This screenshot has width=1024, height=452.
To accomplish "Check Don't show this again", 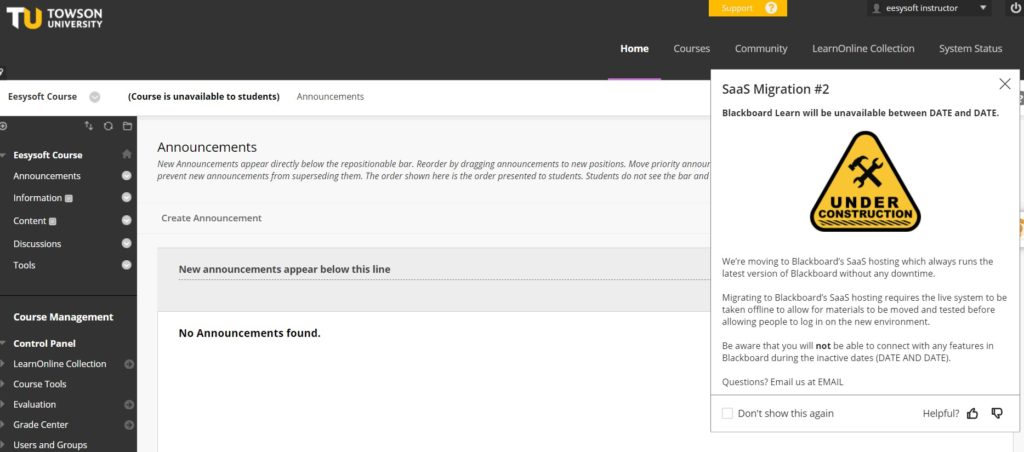I will point(727,413).
